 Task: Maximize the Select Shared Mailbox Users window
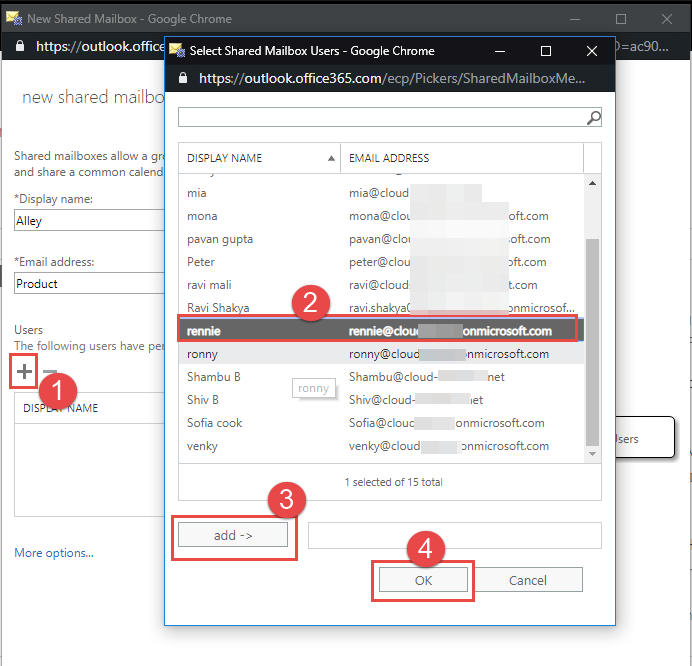tap(546, 51)
